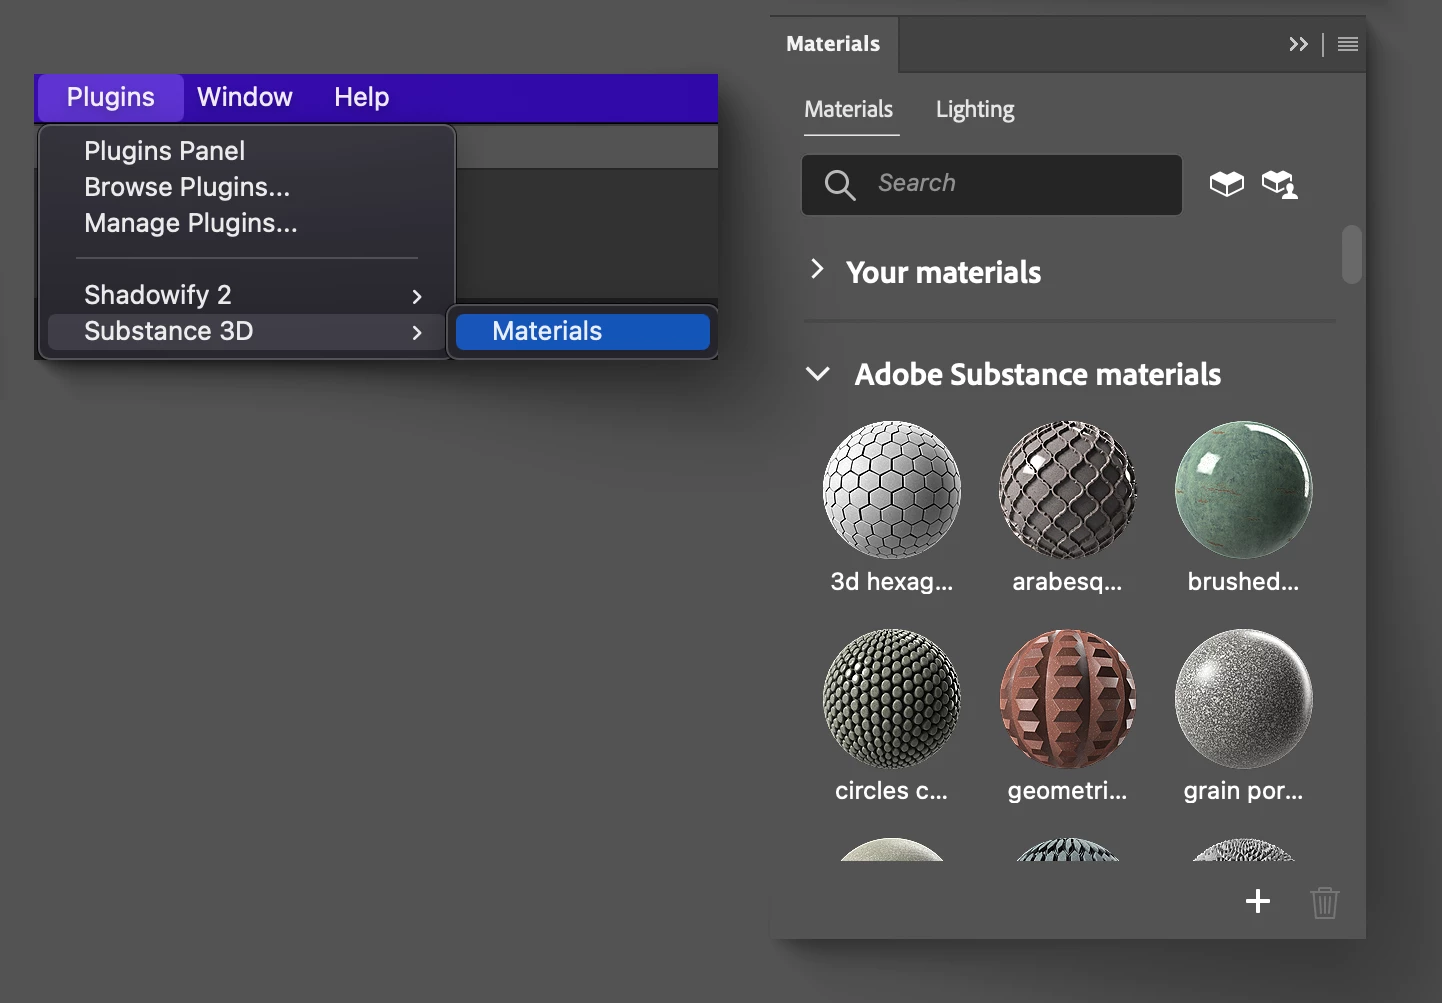
Task: Click Materials in the Substance 3D submenu
Action: (x=582, y=331)
